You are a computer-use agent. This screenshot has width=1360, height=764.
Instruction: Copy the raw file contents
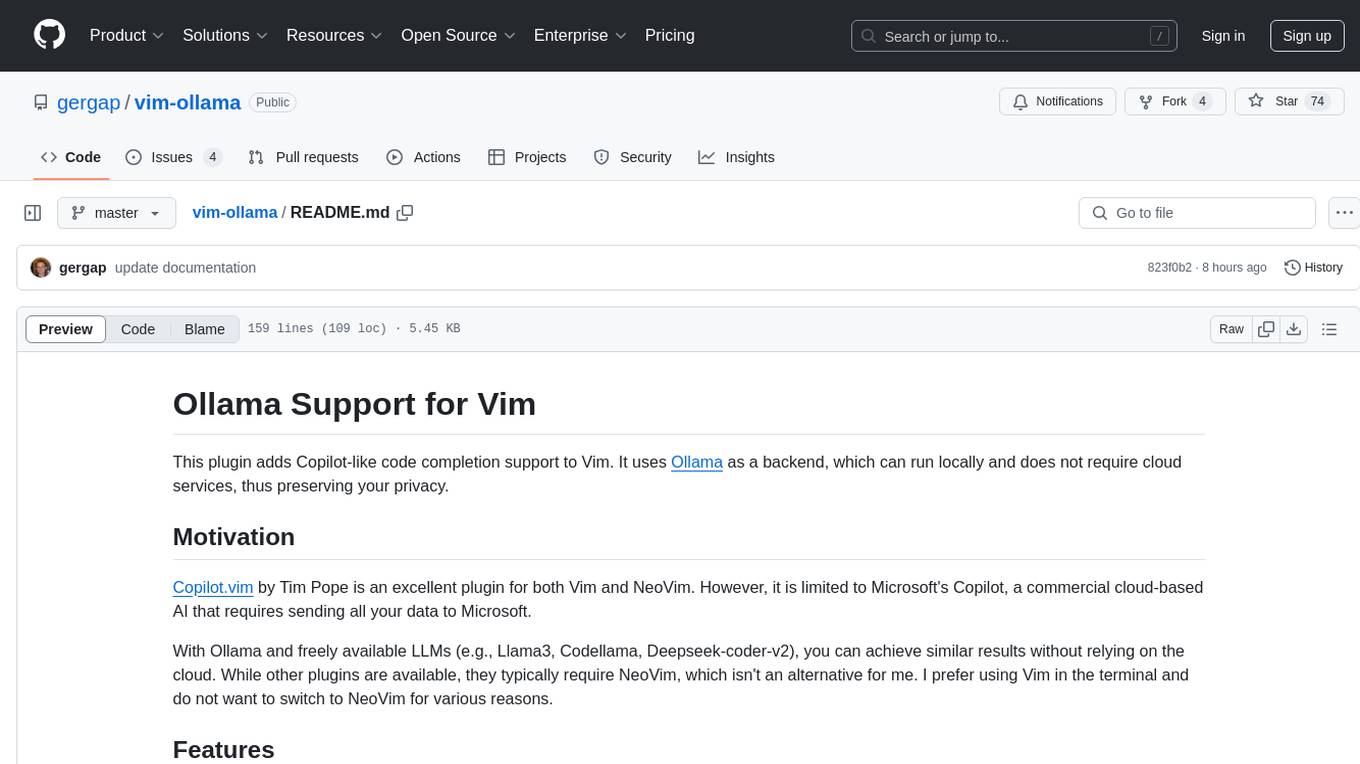point(1266,329)
